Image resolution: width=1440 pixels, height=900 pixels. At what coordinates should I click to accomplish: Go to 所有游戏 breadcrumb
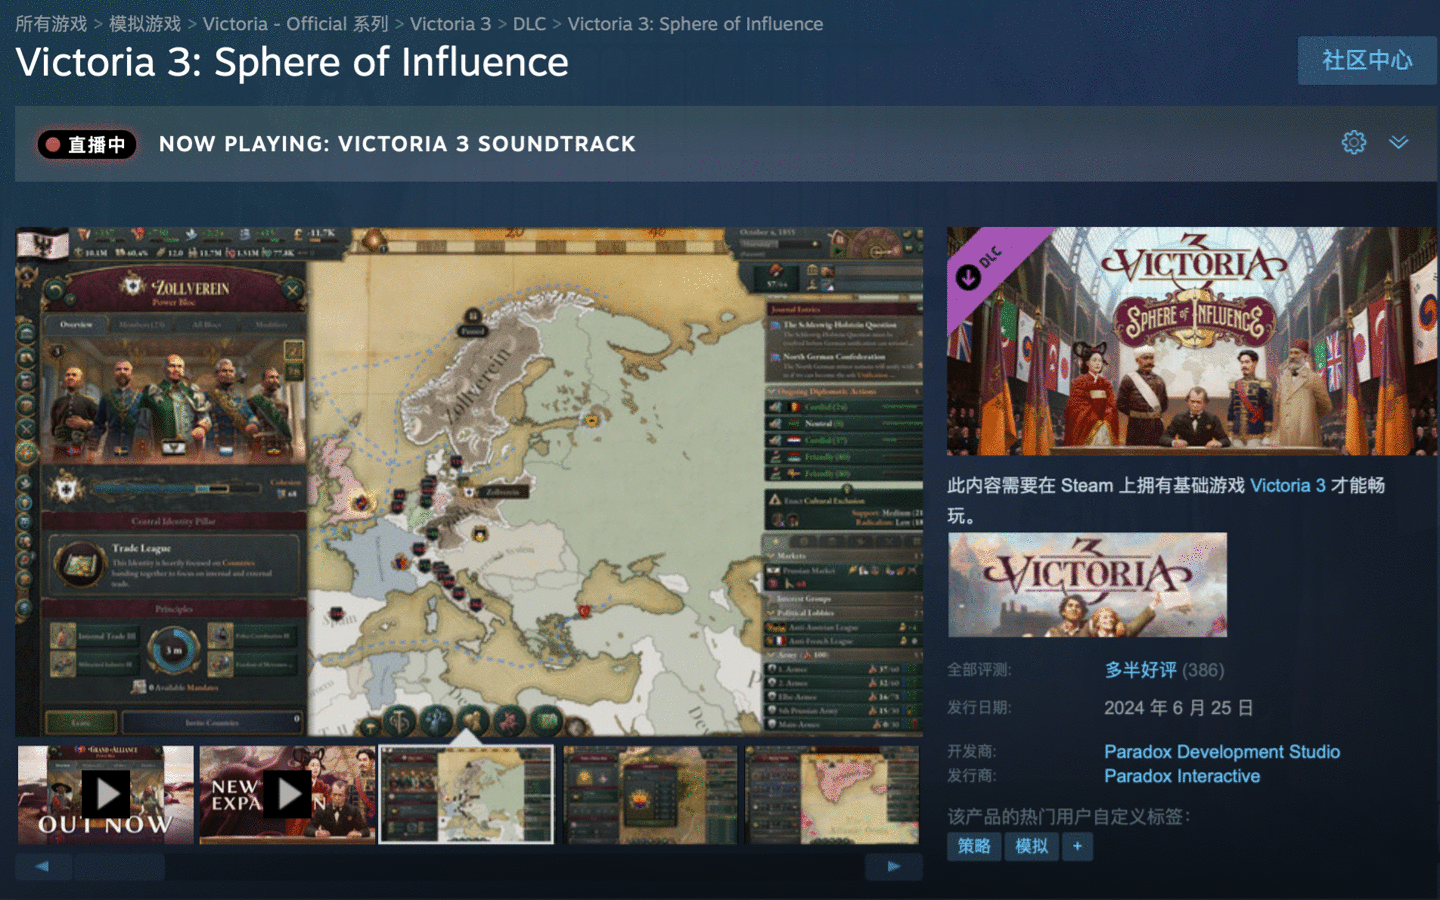point(51,24)
